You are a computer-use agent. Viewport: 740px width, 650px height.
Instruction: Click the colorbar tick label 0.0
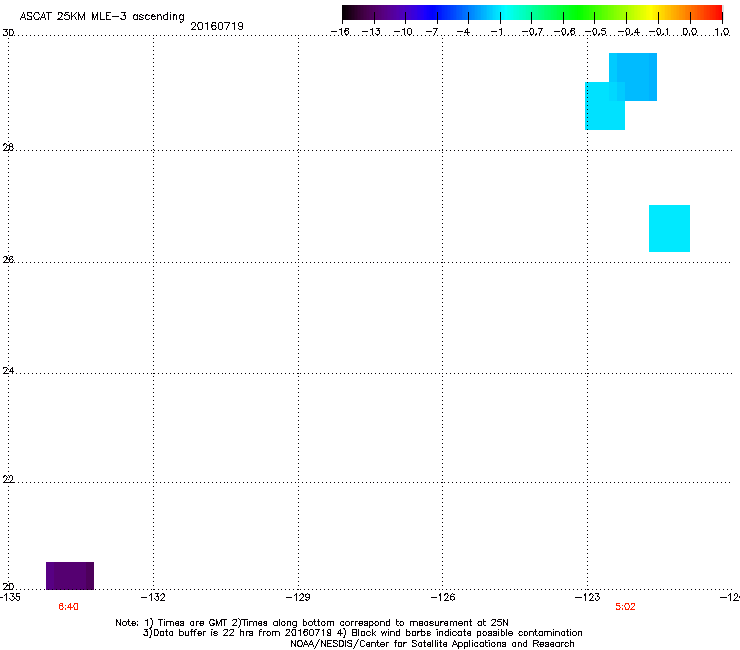(690, 32)
